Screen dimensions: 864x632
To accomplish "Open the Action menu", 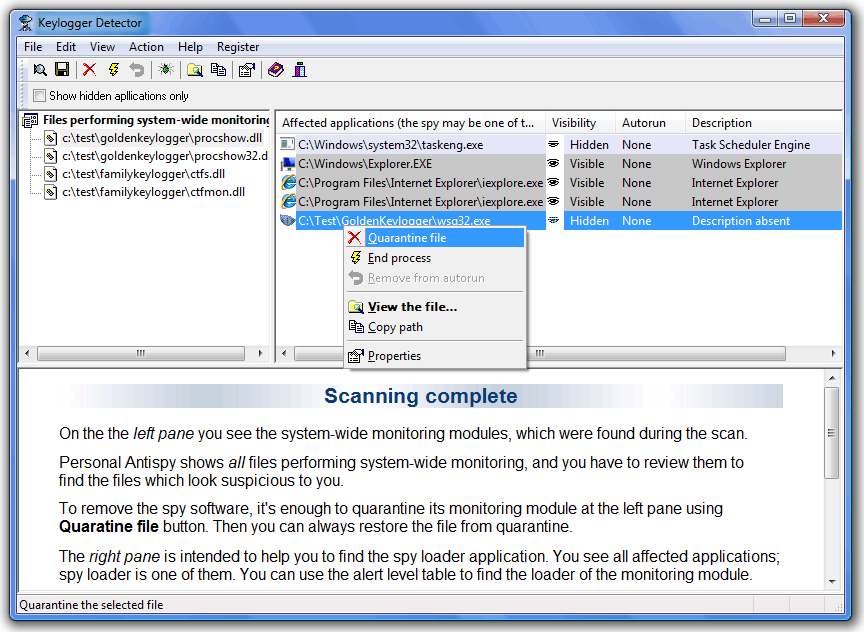I will [146, 46].
